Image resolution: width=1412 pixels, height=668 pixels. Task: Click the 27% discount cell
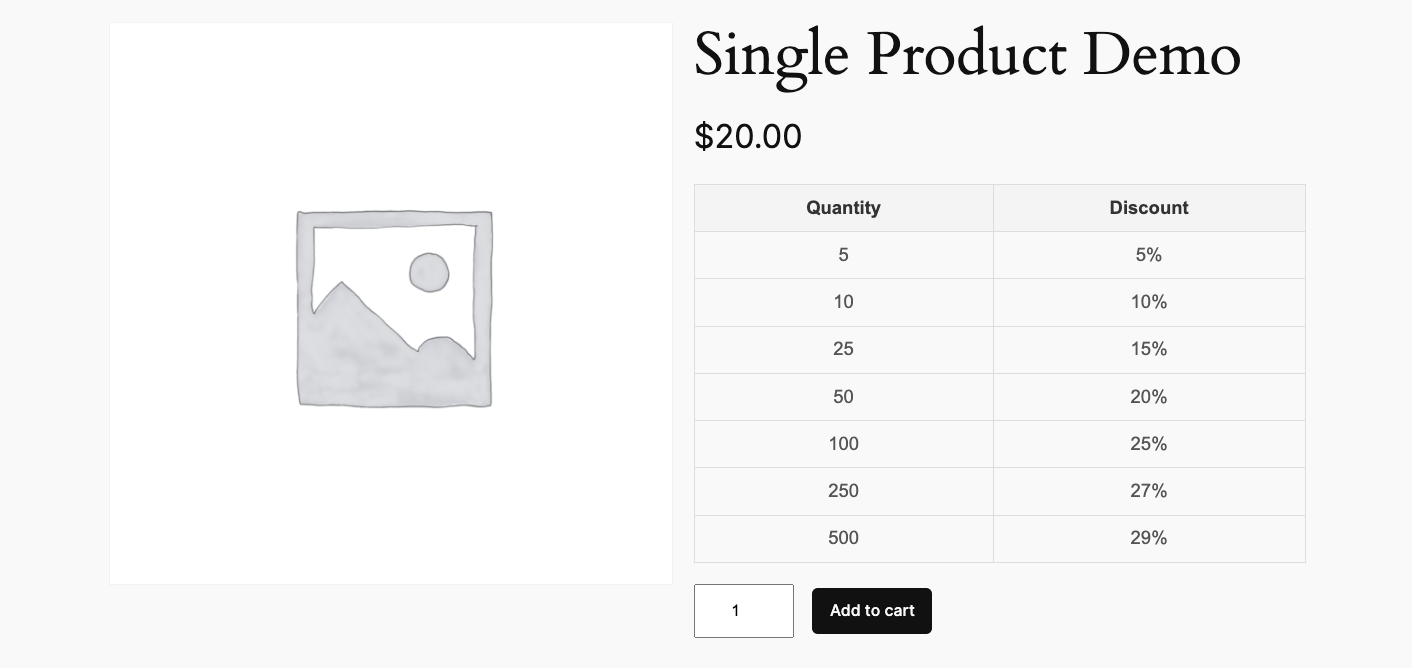tap(1148, 491)
